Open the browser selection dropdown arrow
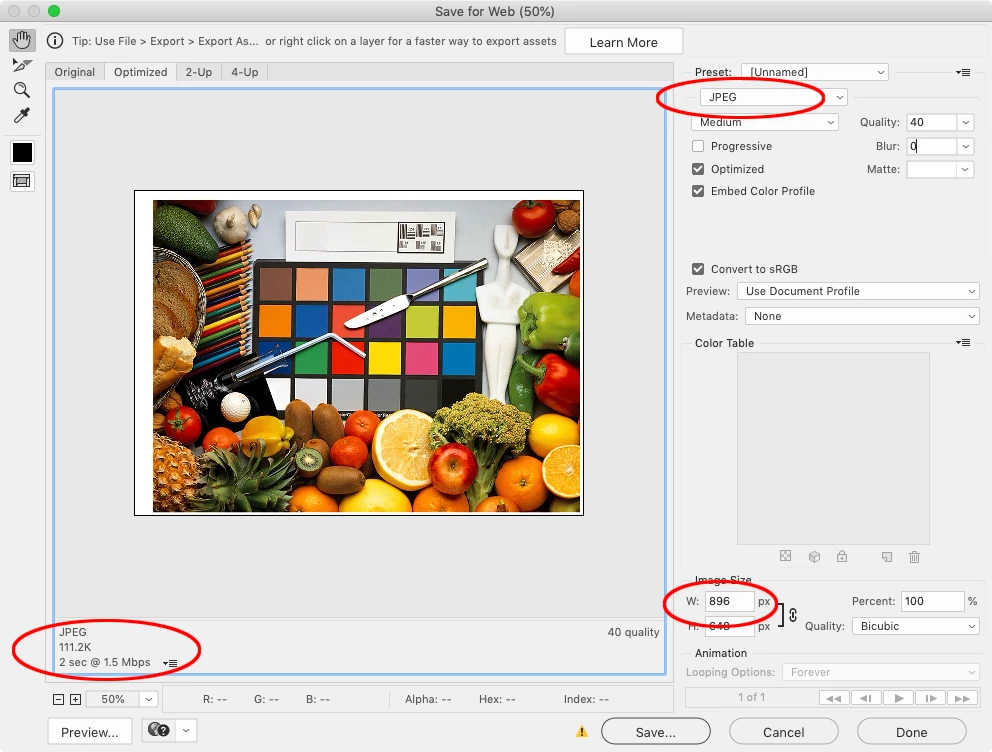This screenshot has width=992, height=752. coord(186,730)
